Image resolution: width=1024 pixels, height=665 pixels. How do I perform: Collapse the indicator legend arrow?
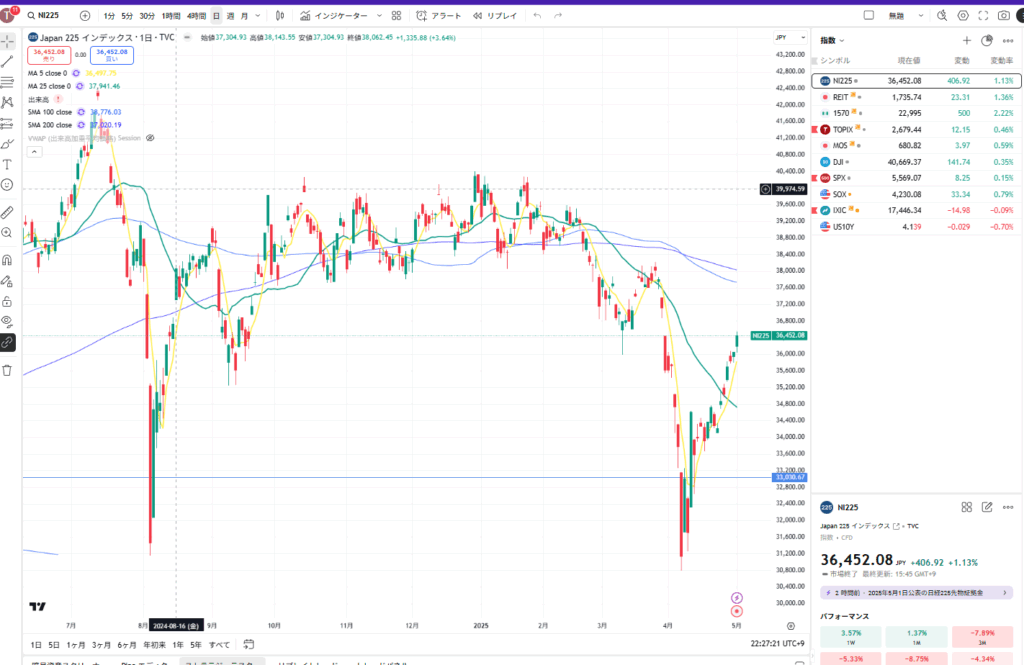[35, 152]
